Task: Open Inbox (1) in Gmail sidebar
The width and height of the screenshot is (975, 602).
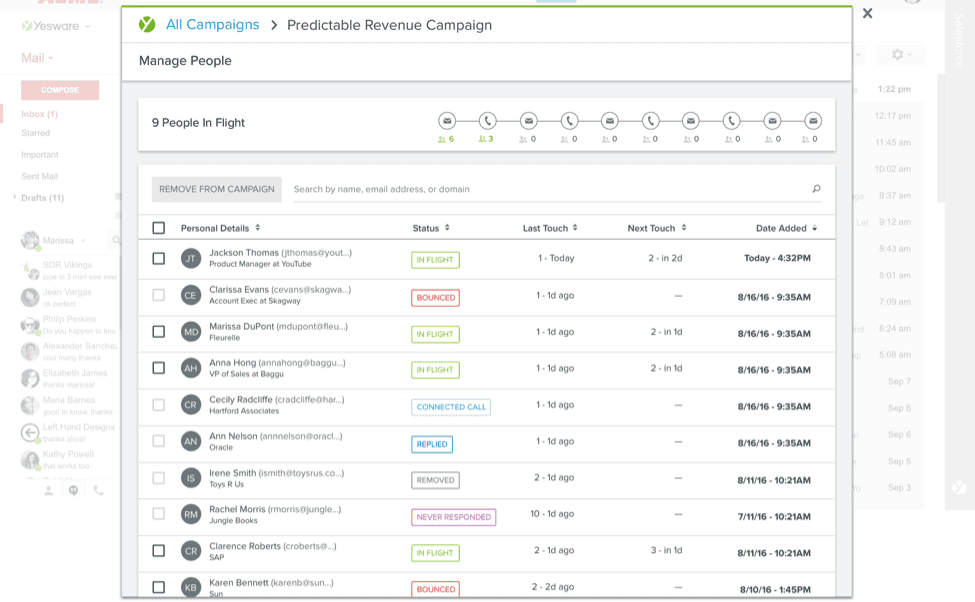Action: click(39, 114)
